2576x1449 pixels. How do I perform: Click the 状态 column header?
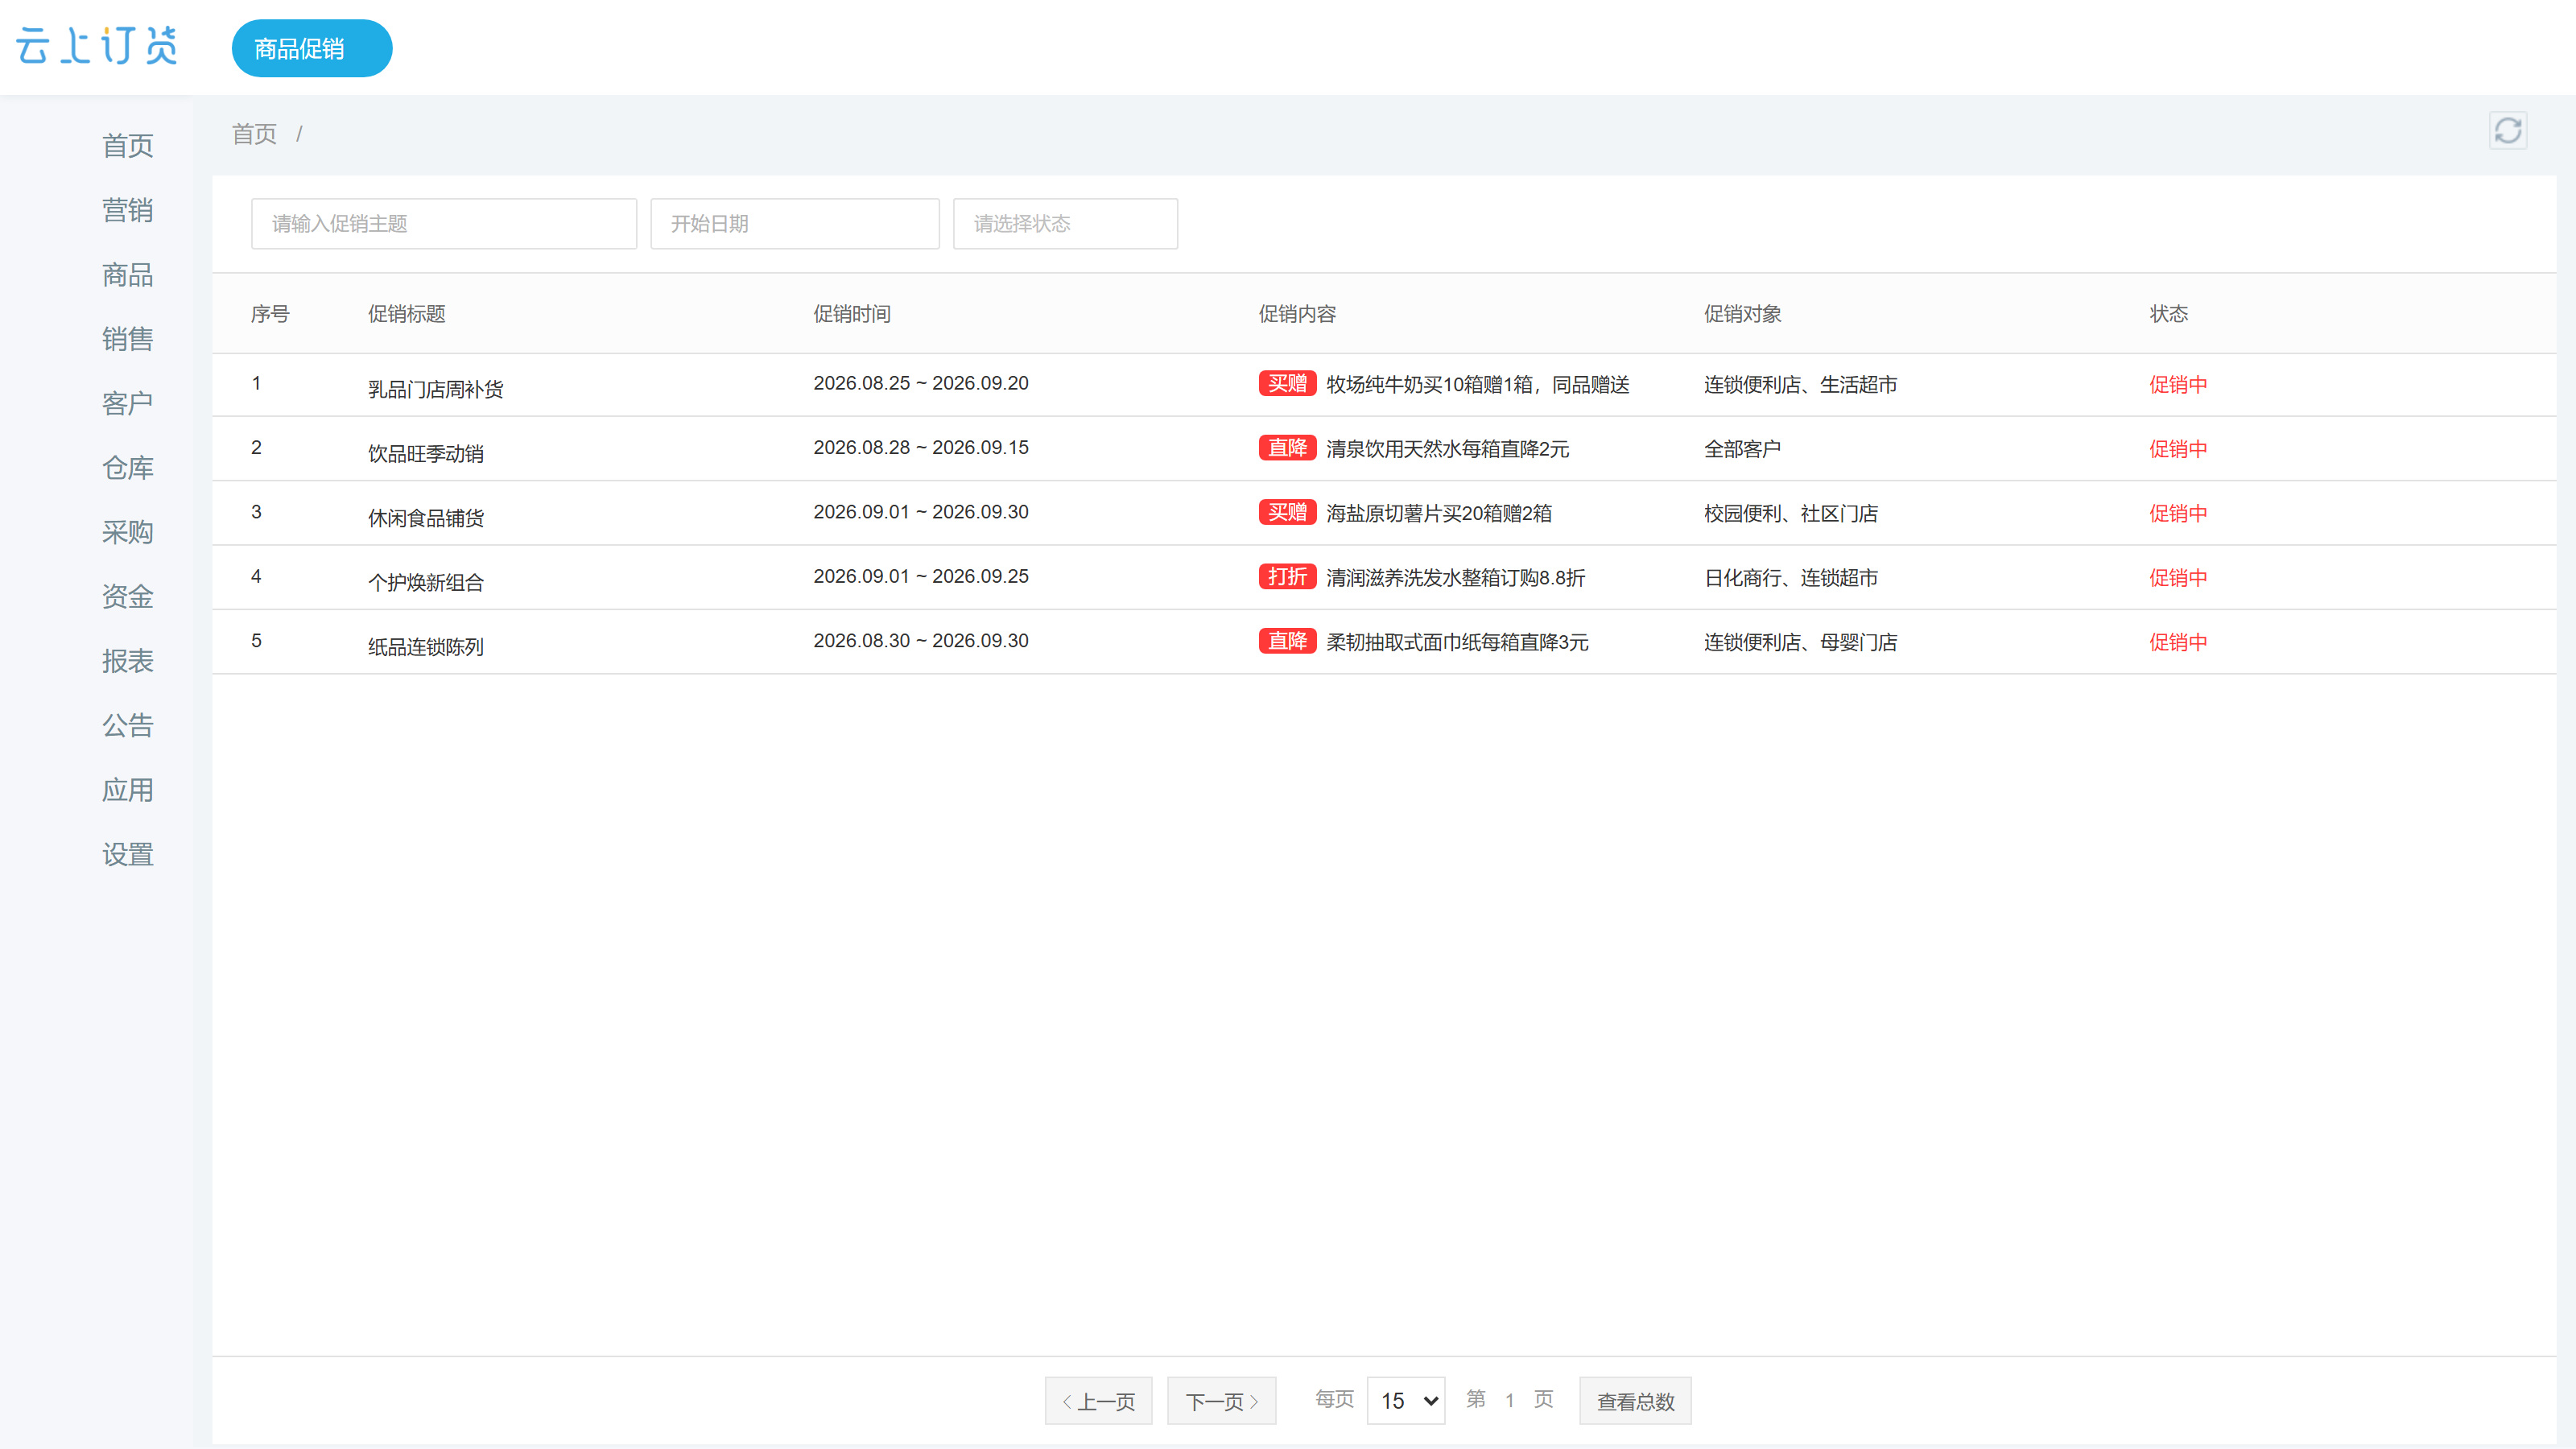(x=2169, y=314)
